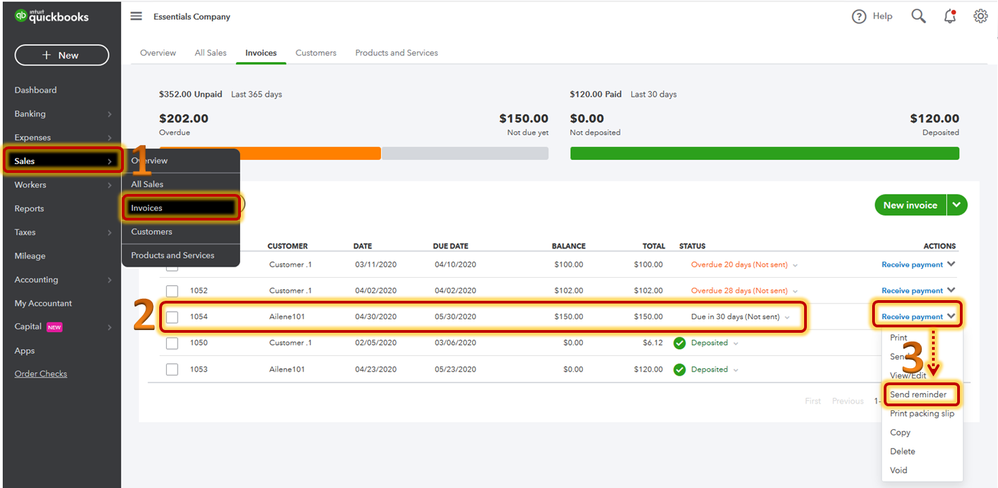Screen dimensions: 998x488
Task: Click customer Ailene101 in invoice 1054 row
Action: [x=286, y=317]
